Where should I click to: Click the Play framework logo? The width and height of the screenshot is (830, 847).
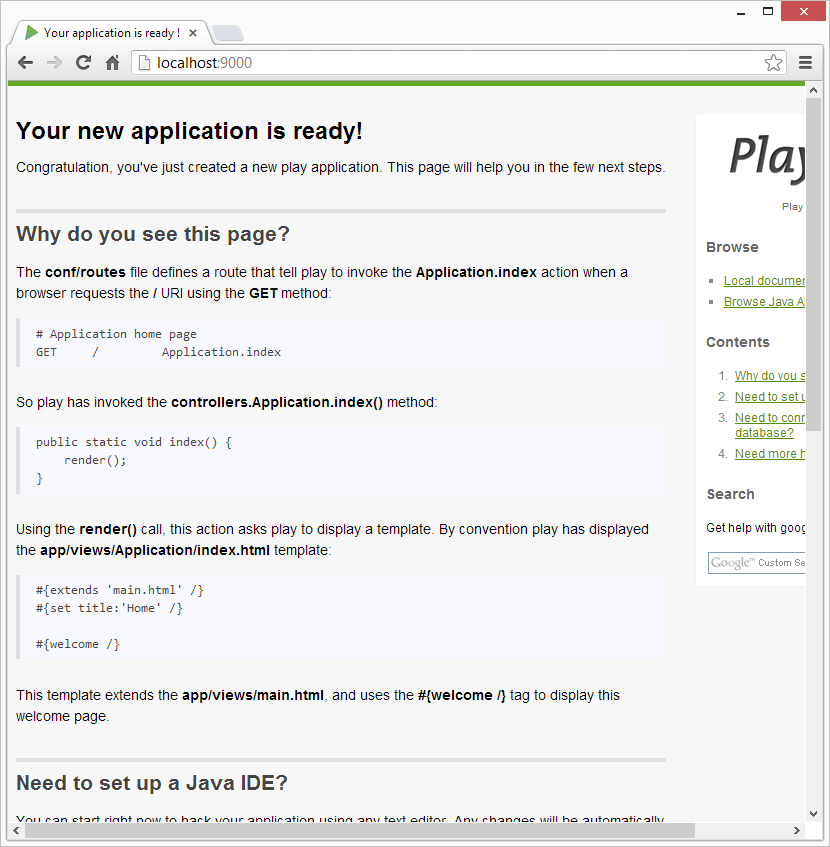[x=767, y=158]
